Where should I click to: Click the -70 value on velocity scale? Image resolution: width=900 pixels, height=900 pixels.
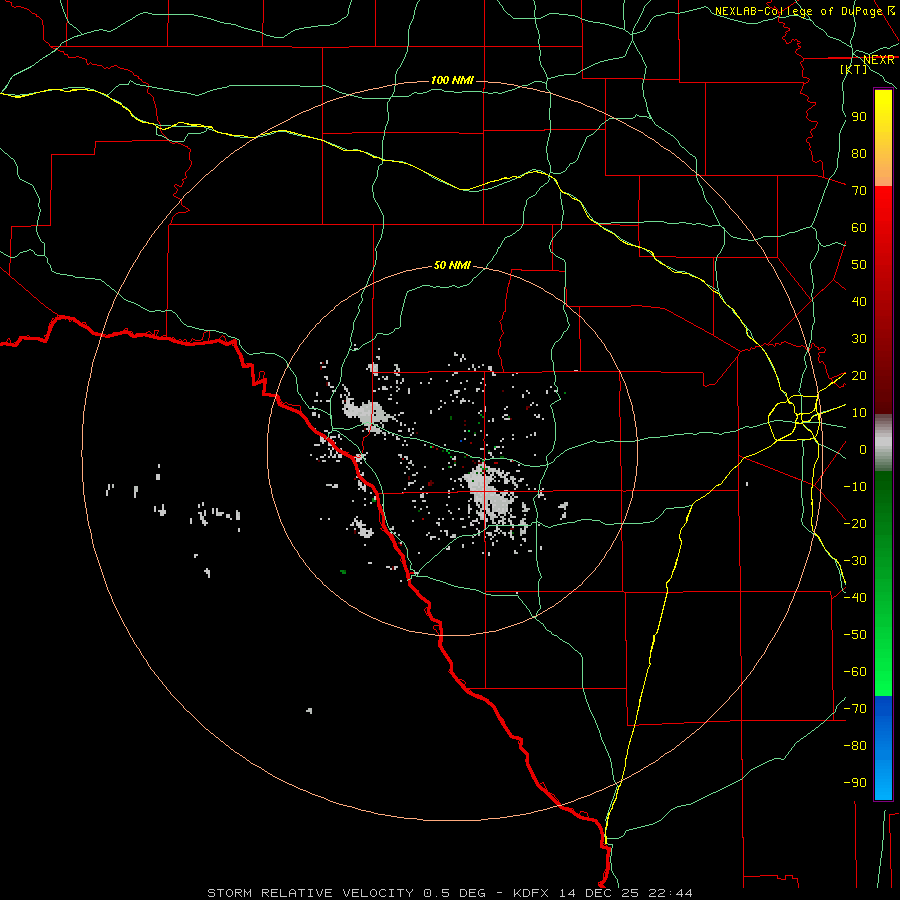tap(855, 709)
